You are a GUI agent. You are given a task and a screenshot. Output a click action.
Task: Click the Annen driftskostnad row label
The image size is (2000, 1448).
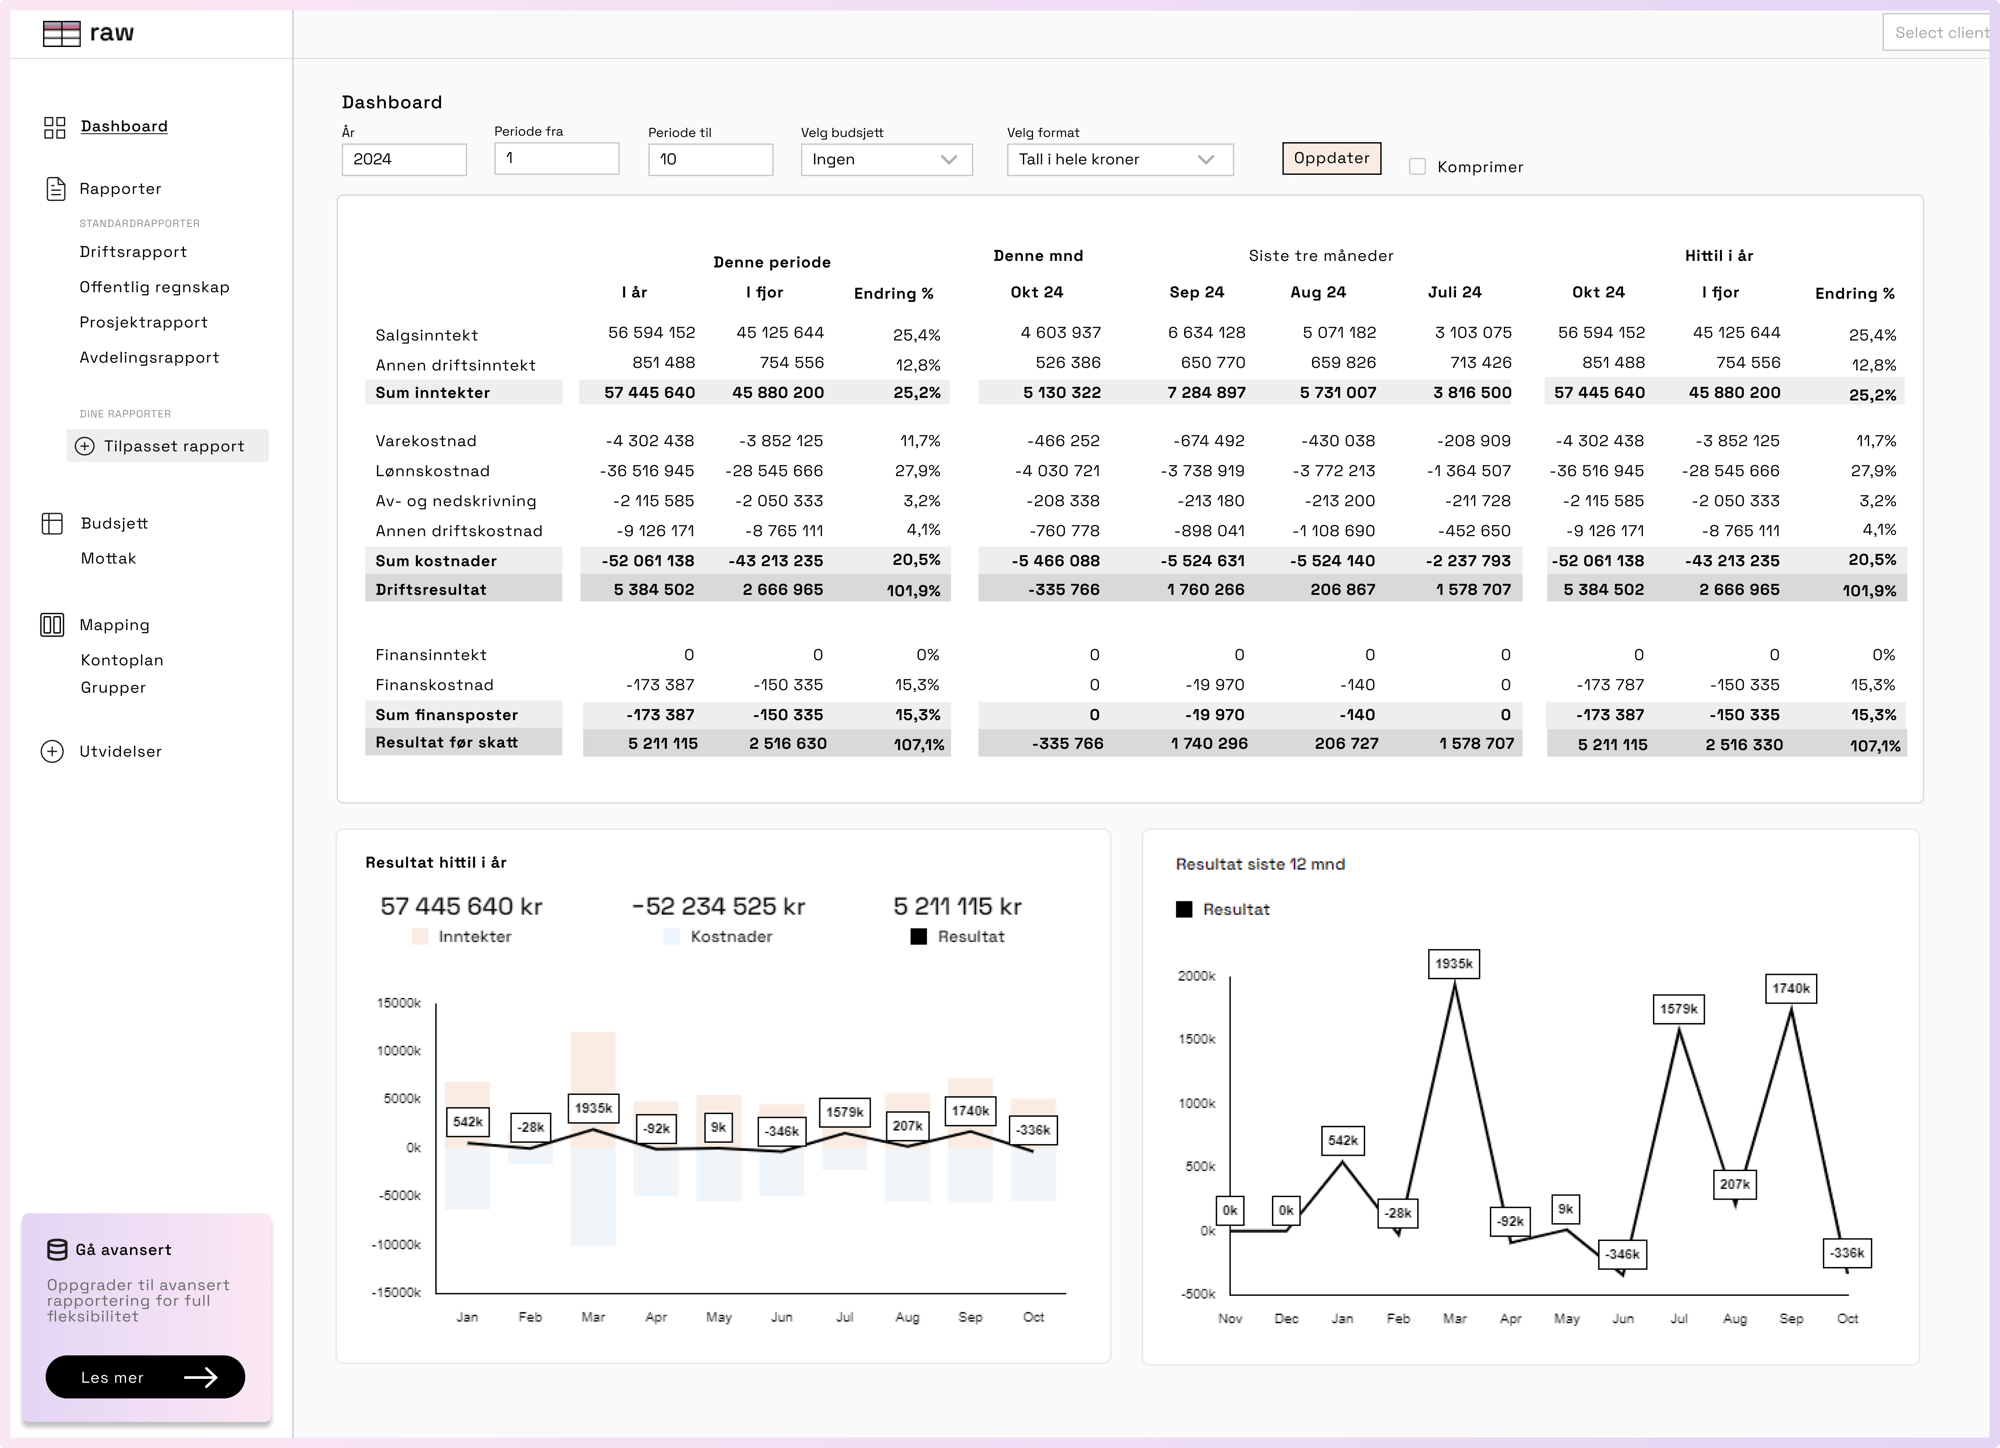coord(459,530)
